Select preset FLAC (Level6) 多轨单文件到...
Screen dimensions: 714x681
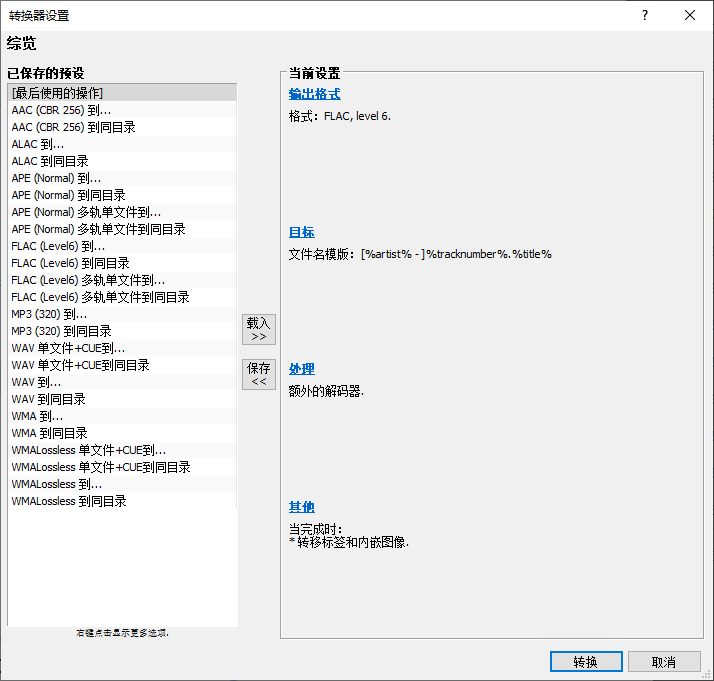tap(122, 280)
